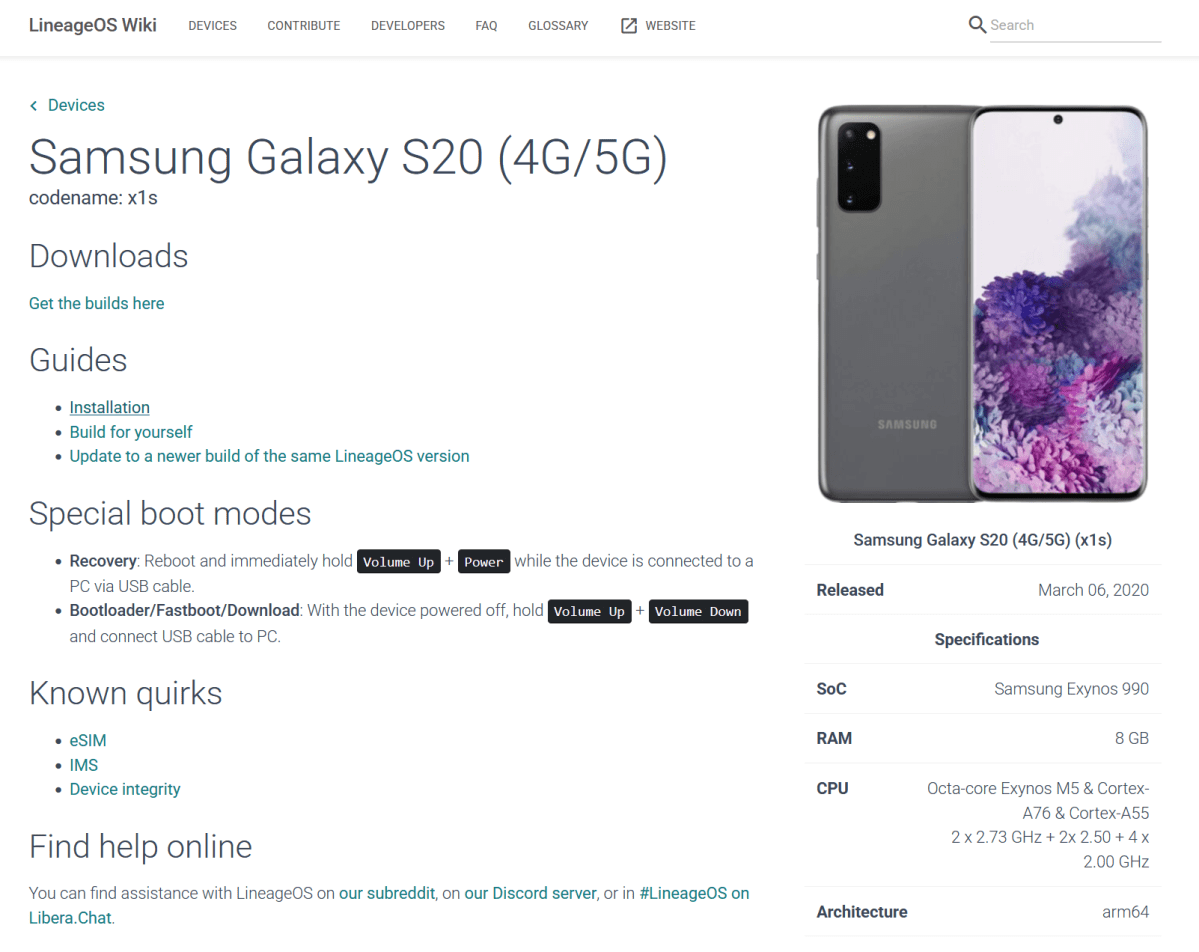The width and height of the screenshot is (1199, 952).
Task: Click the external link icon beside WEBSITE
Action: (628, 25)
